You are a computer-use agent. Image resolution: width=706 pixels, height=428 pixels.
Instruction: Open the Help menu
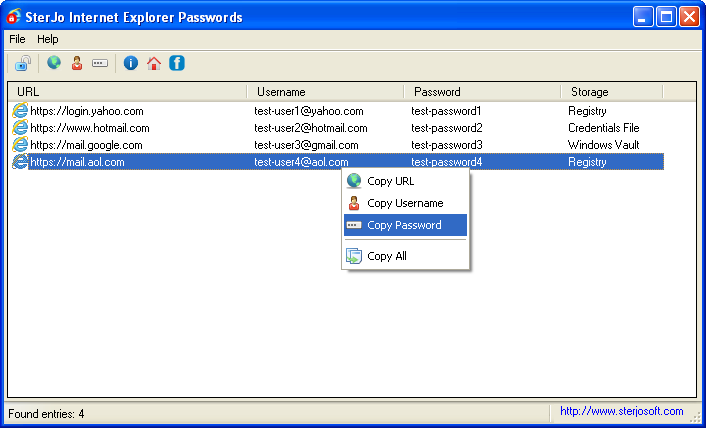(x=48, y=39)
